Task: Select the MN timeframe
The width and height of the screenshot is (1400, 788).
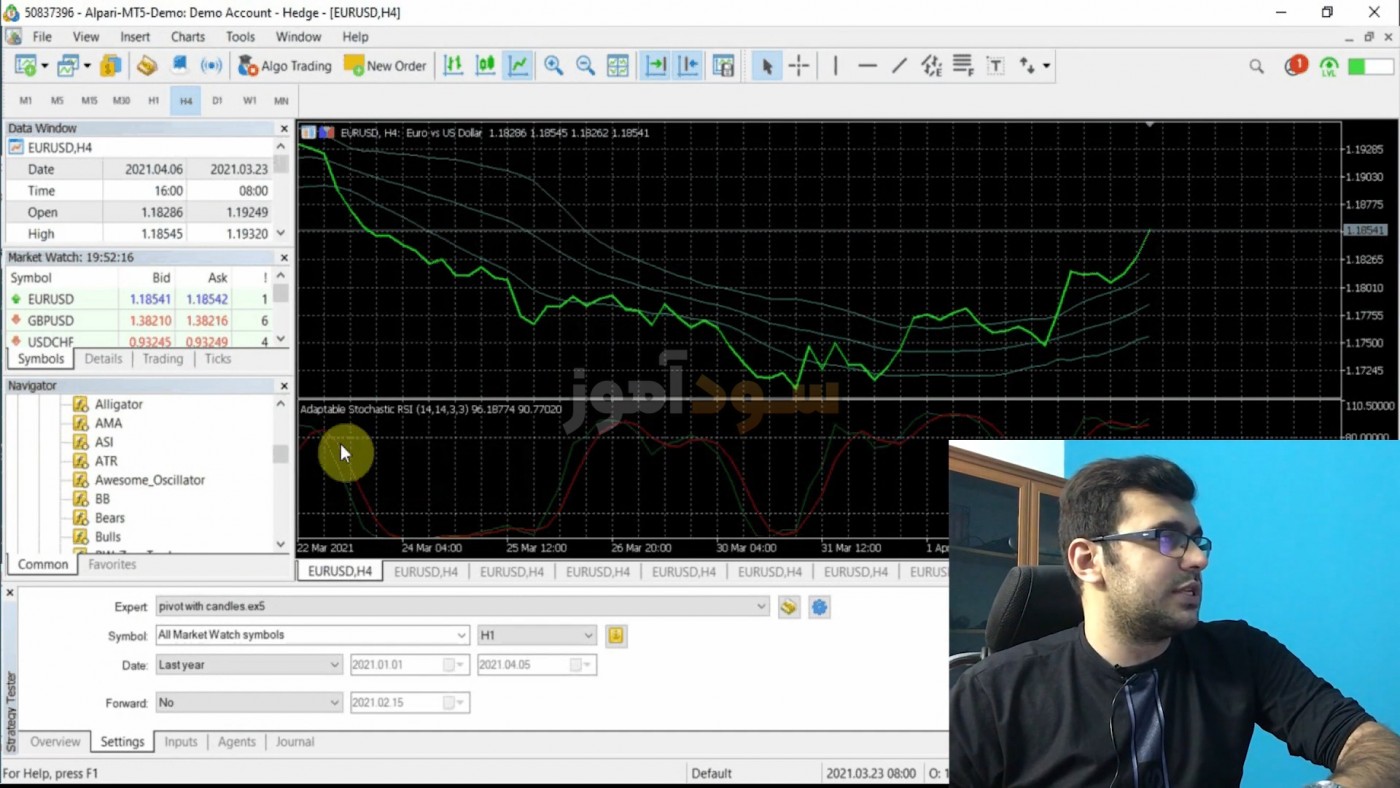Action: (281, 101)
